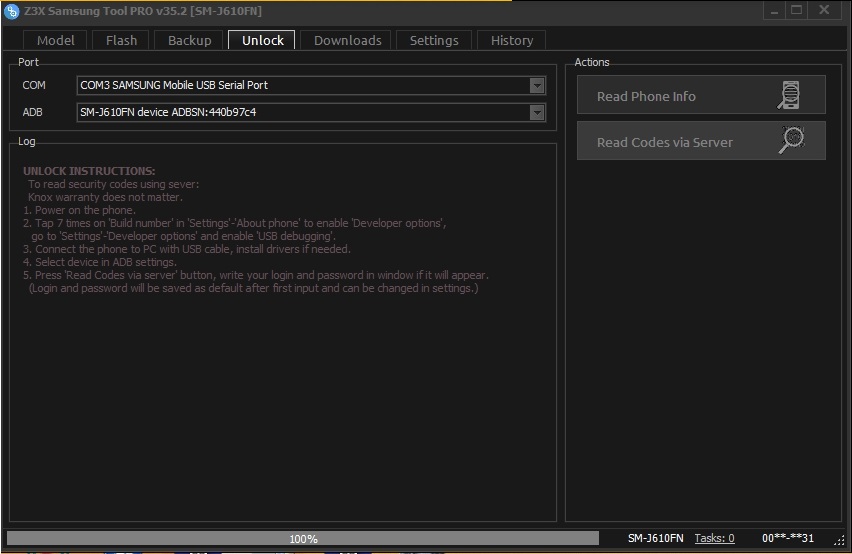
Task: Click '1. Power on the phone.' log line
Action: click(79, 210)
